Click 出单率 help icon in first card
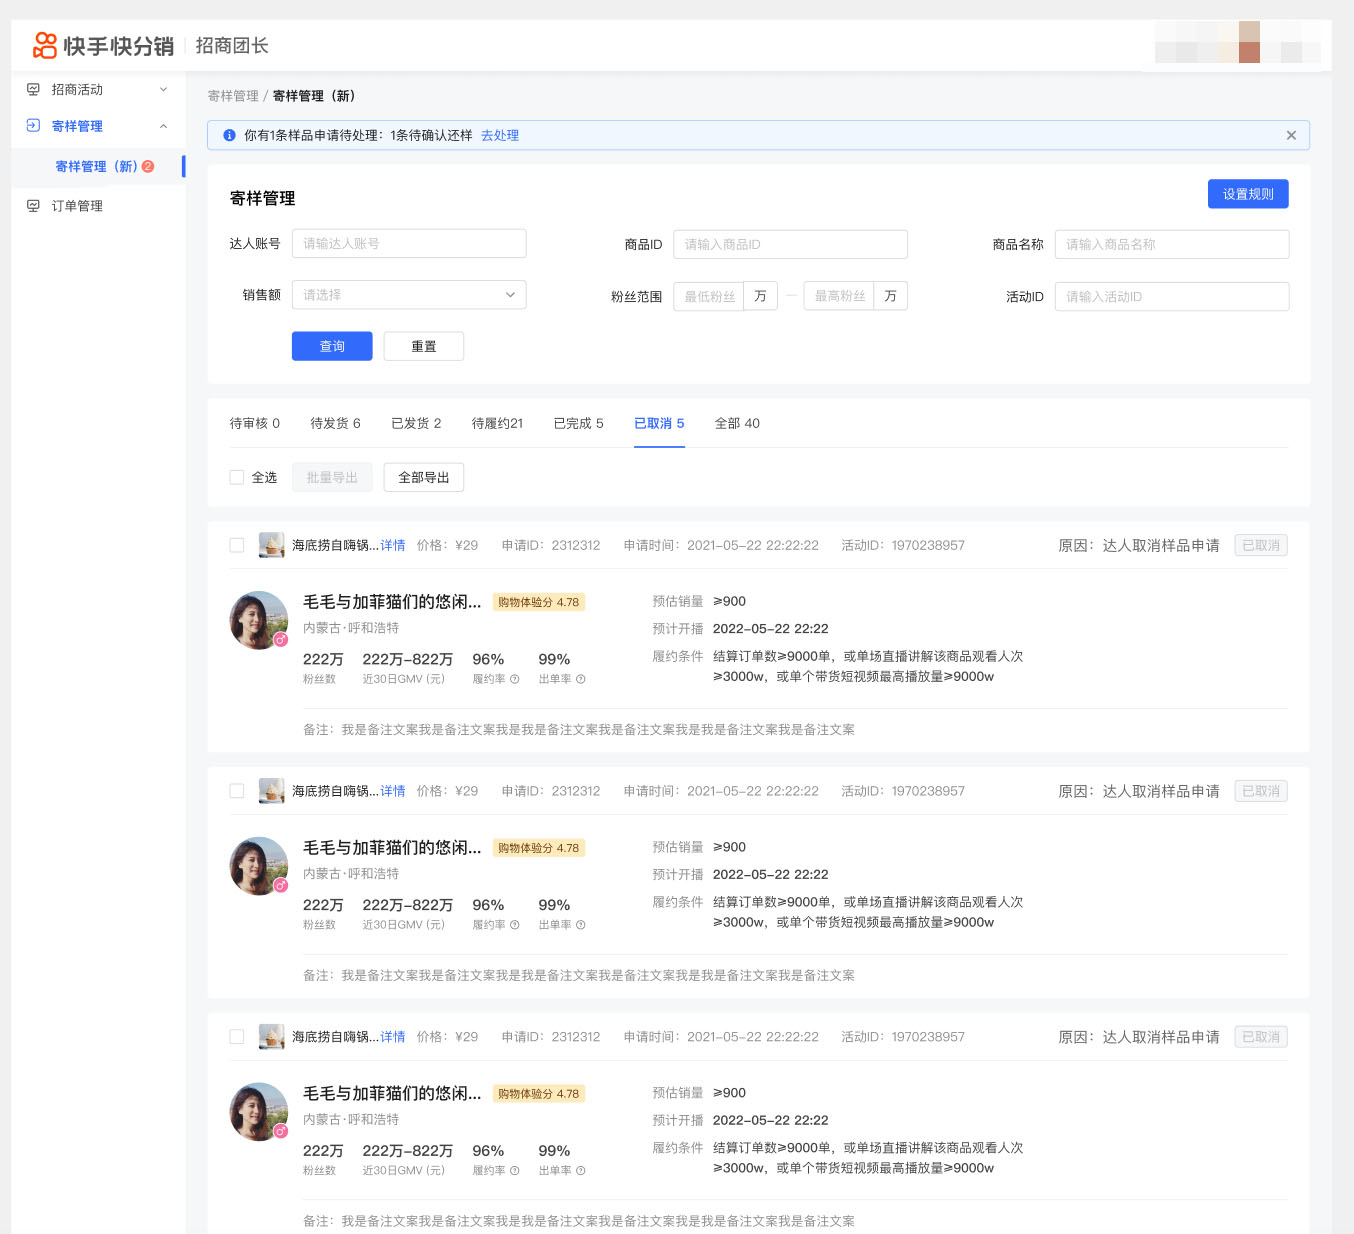 point(581,679)
